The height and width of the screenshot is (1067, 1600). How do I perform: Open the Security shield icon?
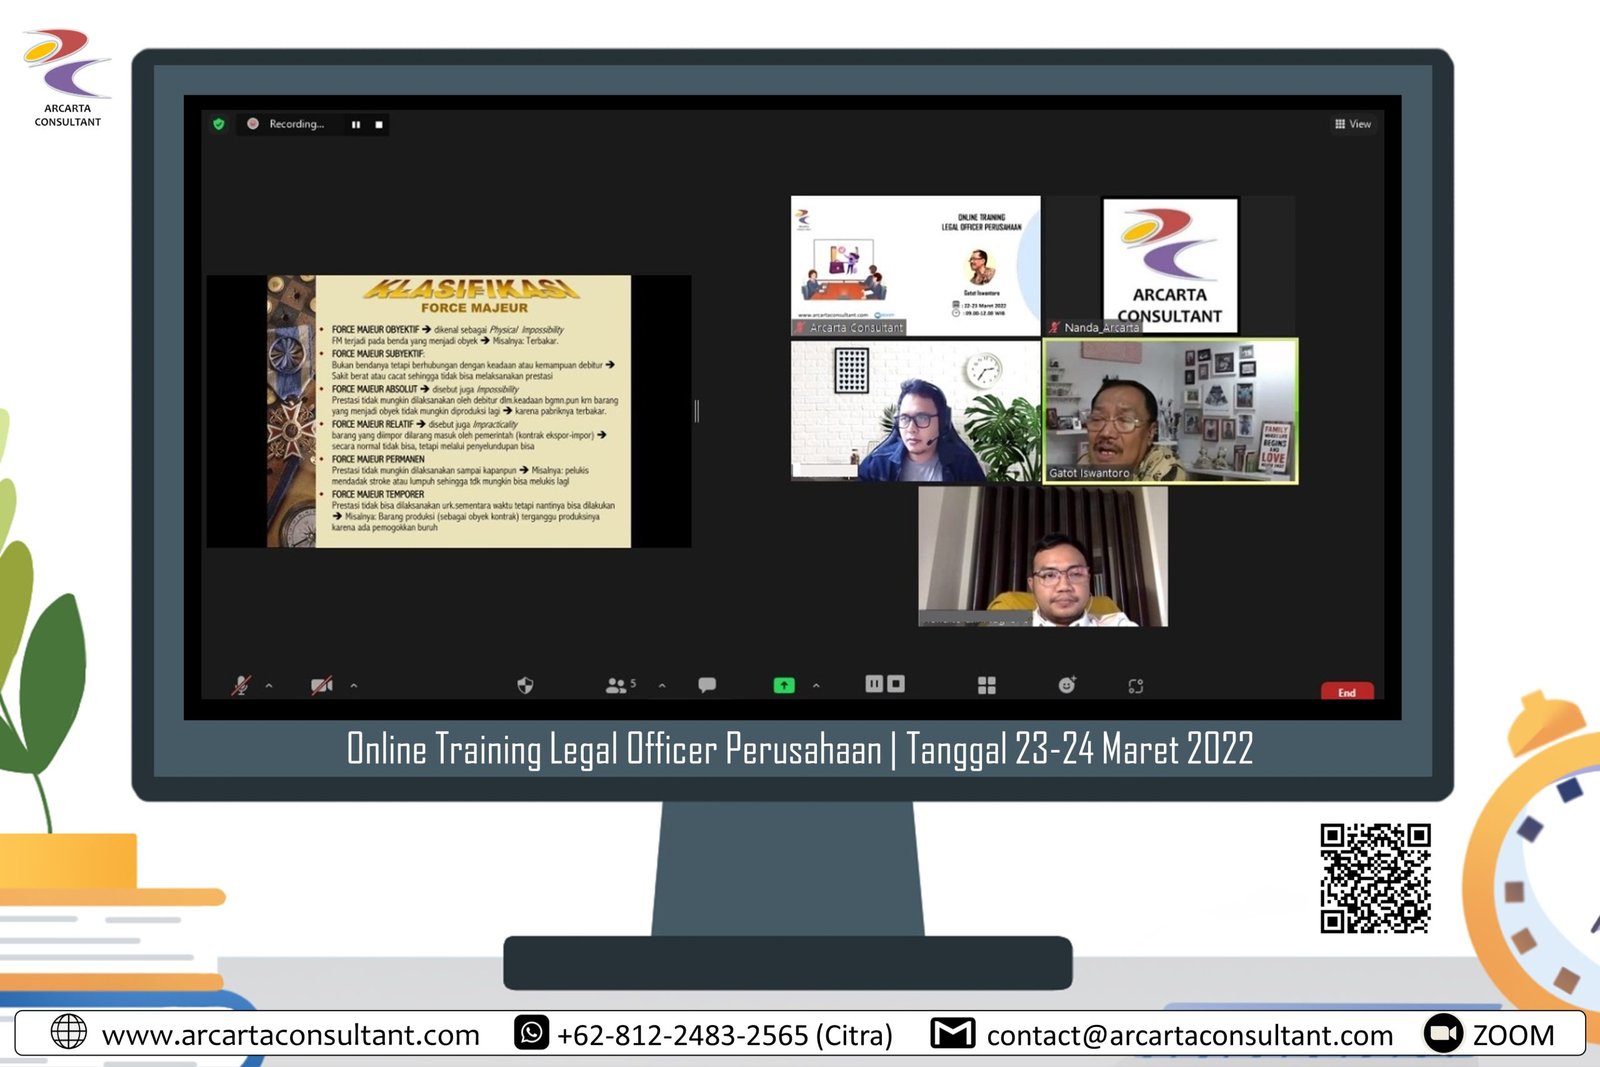[x=525, y=686]
